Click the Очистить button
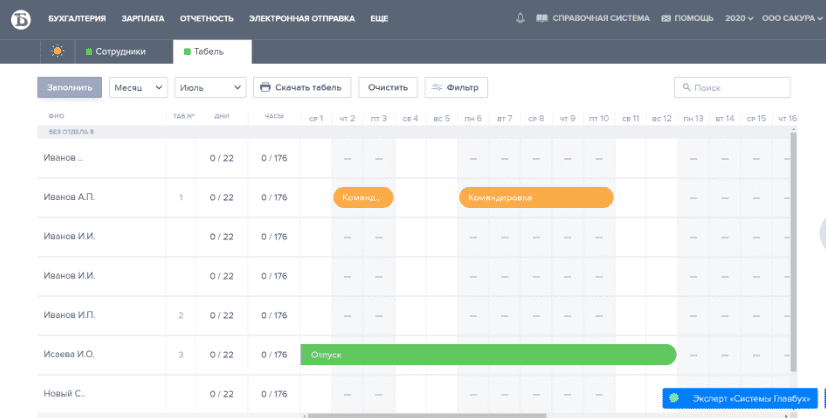Viewport: 826px width, 418px height. (388, 88)
